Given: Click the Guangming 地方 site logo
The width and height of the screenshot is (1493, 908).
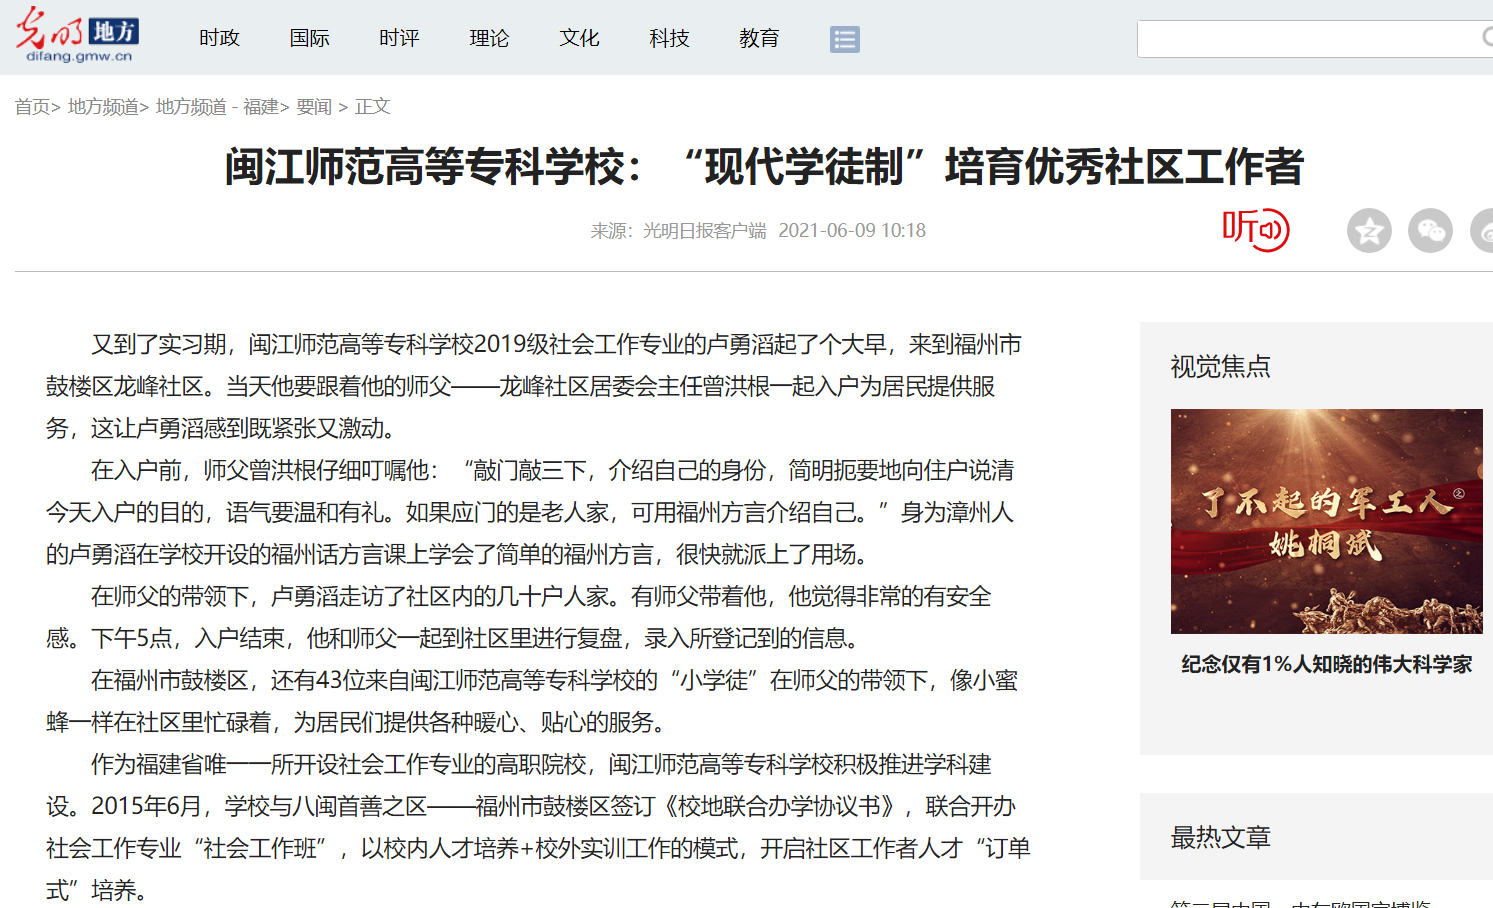Looking at the screenshot, I should pyautogui.click(x=77, y=36).
